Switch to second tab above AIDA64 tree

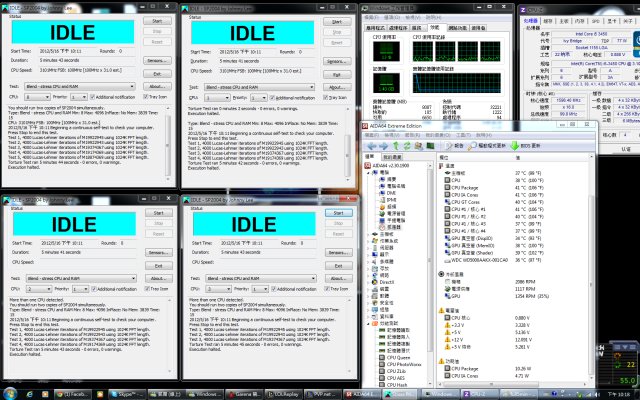coord(392,157)
